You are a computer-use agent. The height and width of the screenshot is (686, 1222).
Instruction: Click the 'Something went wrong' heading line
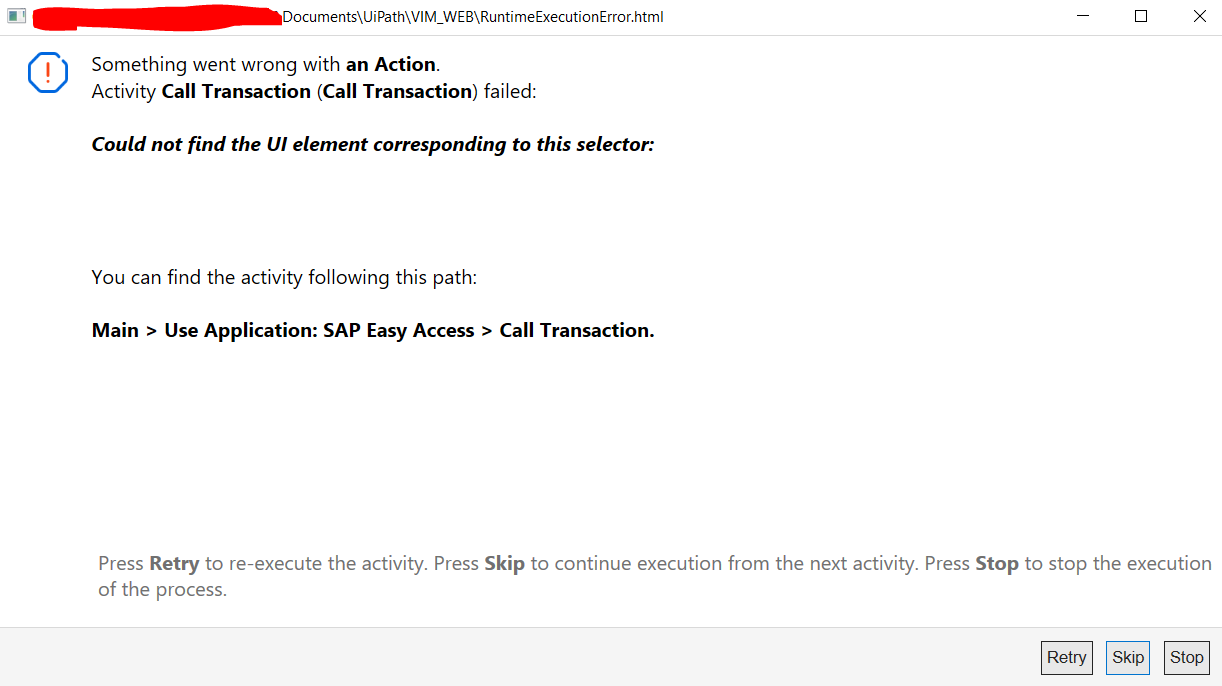(265, 64)
